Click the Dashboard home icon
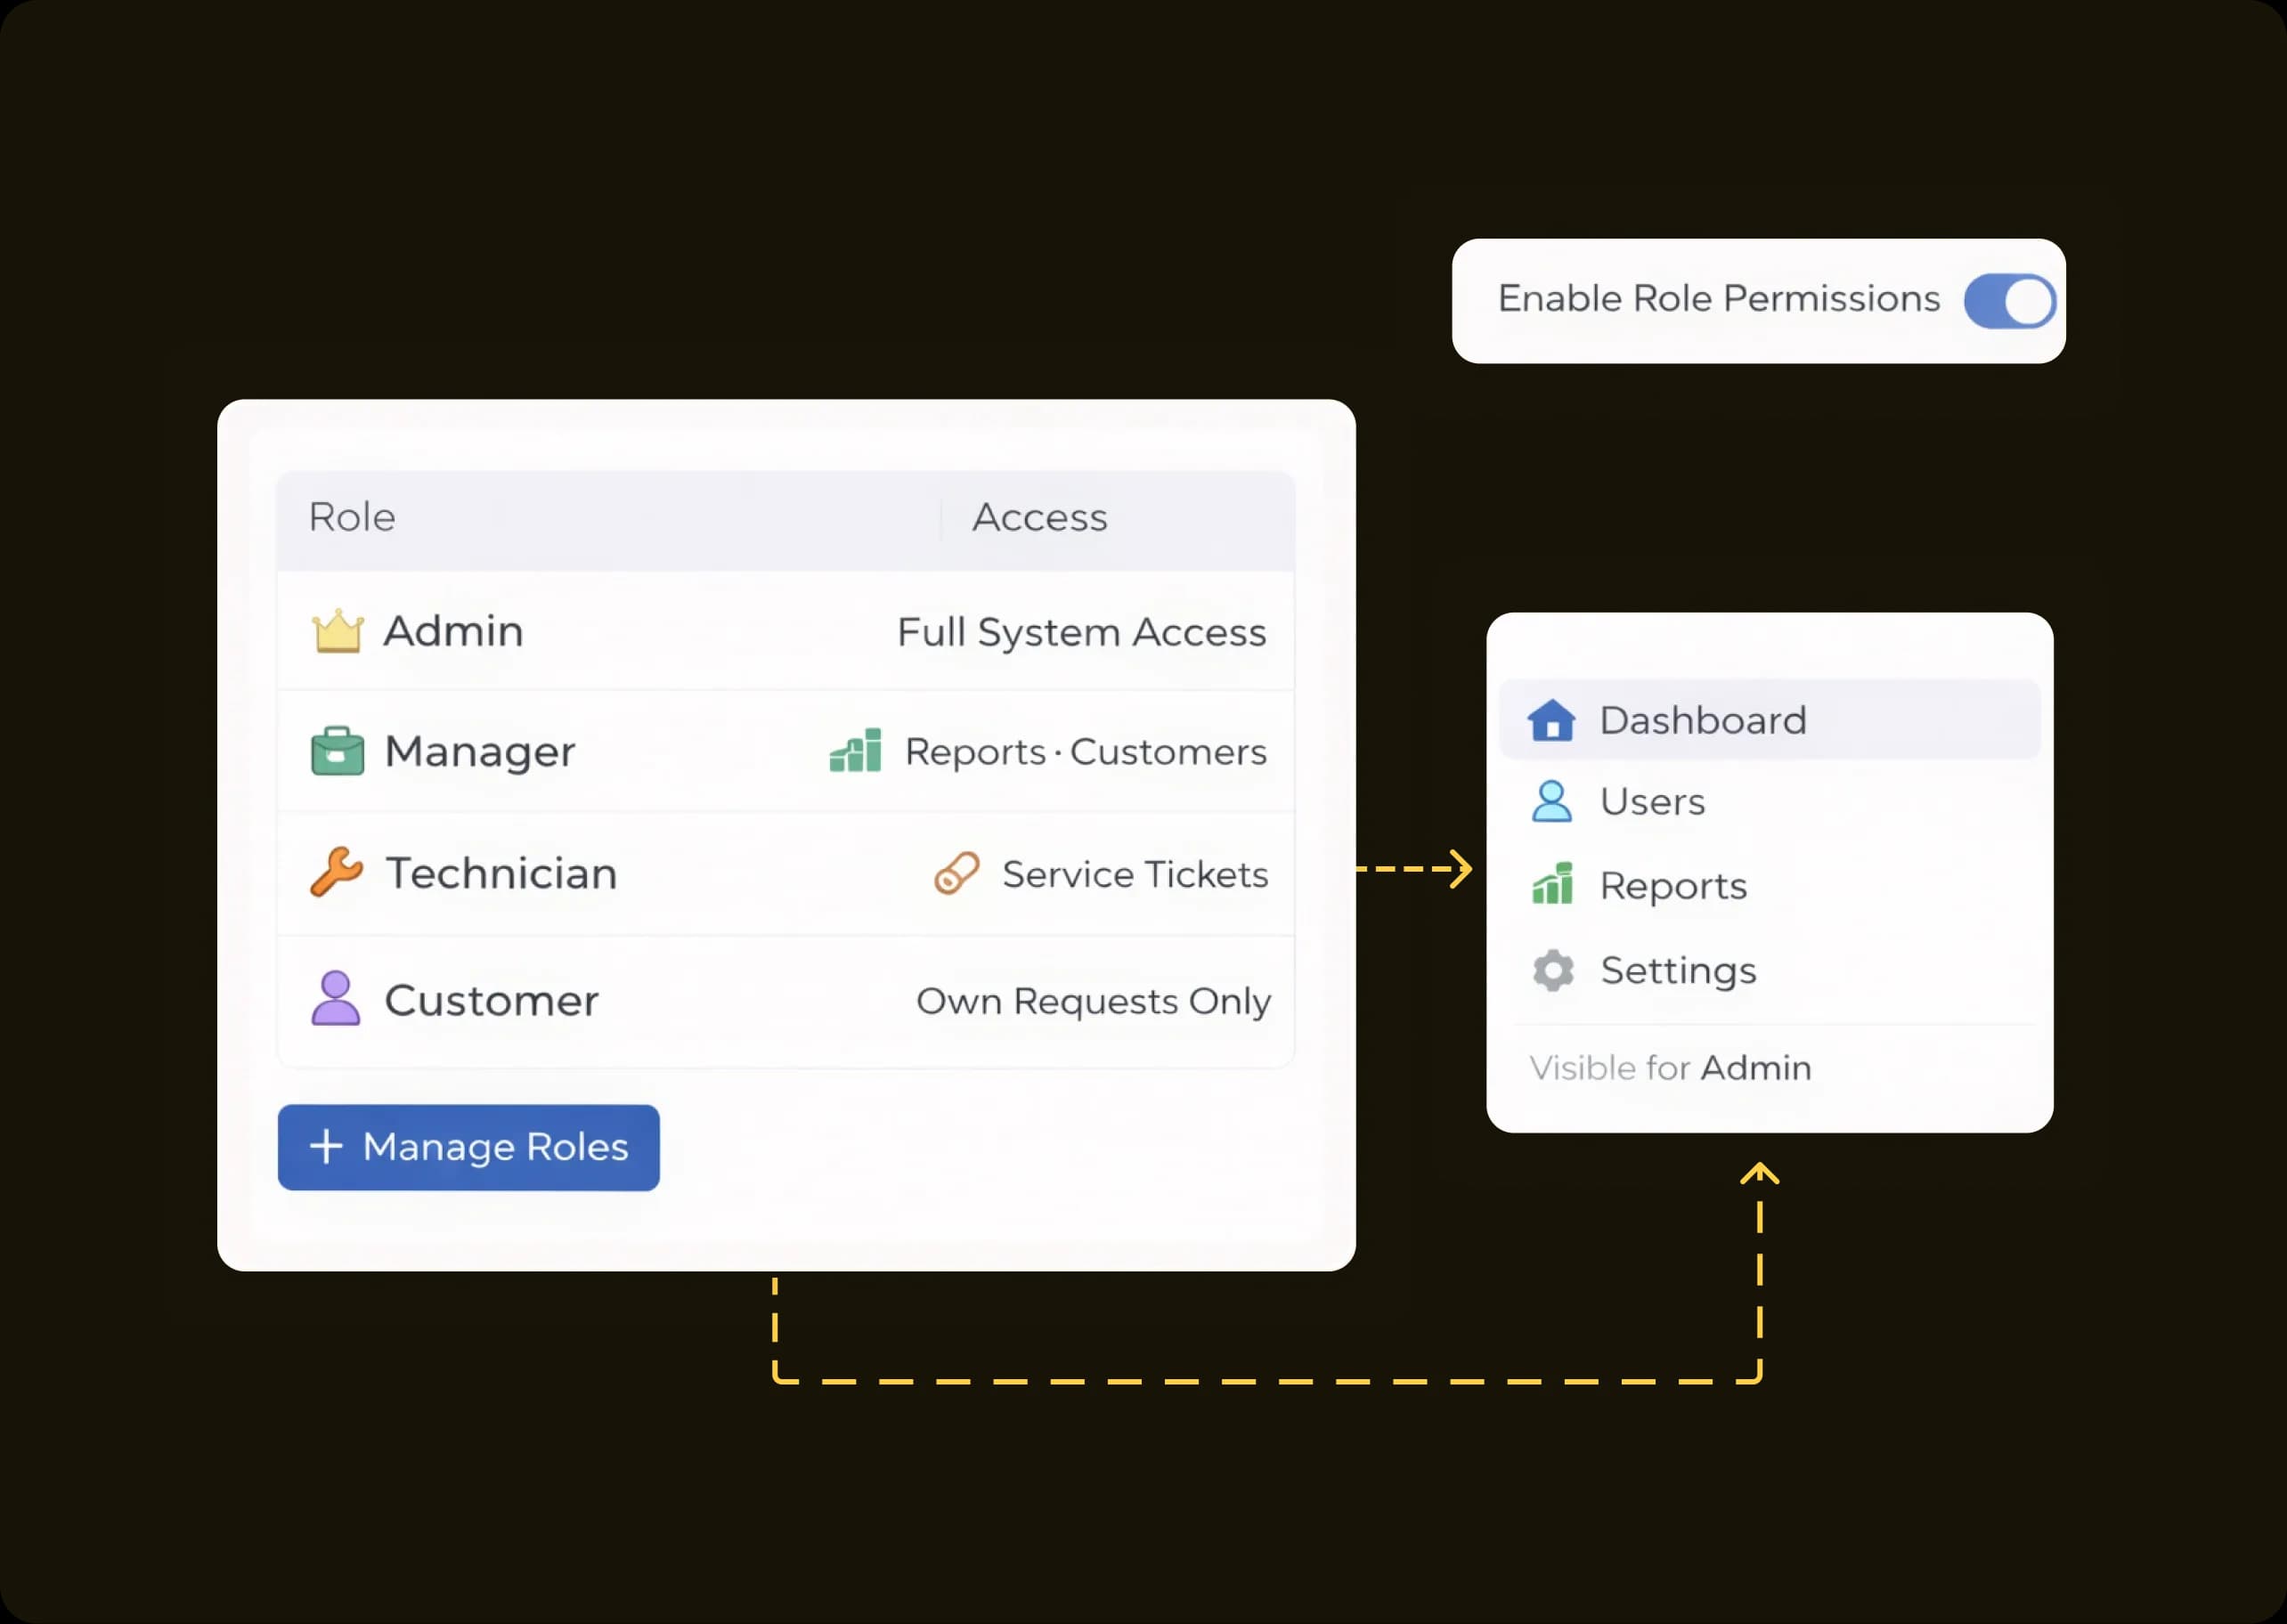The width and height of the screenshot is (2287, 1624). pos(1551,720)
